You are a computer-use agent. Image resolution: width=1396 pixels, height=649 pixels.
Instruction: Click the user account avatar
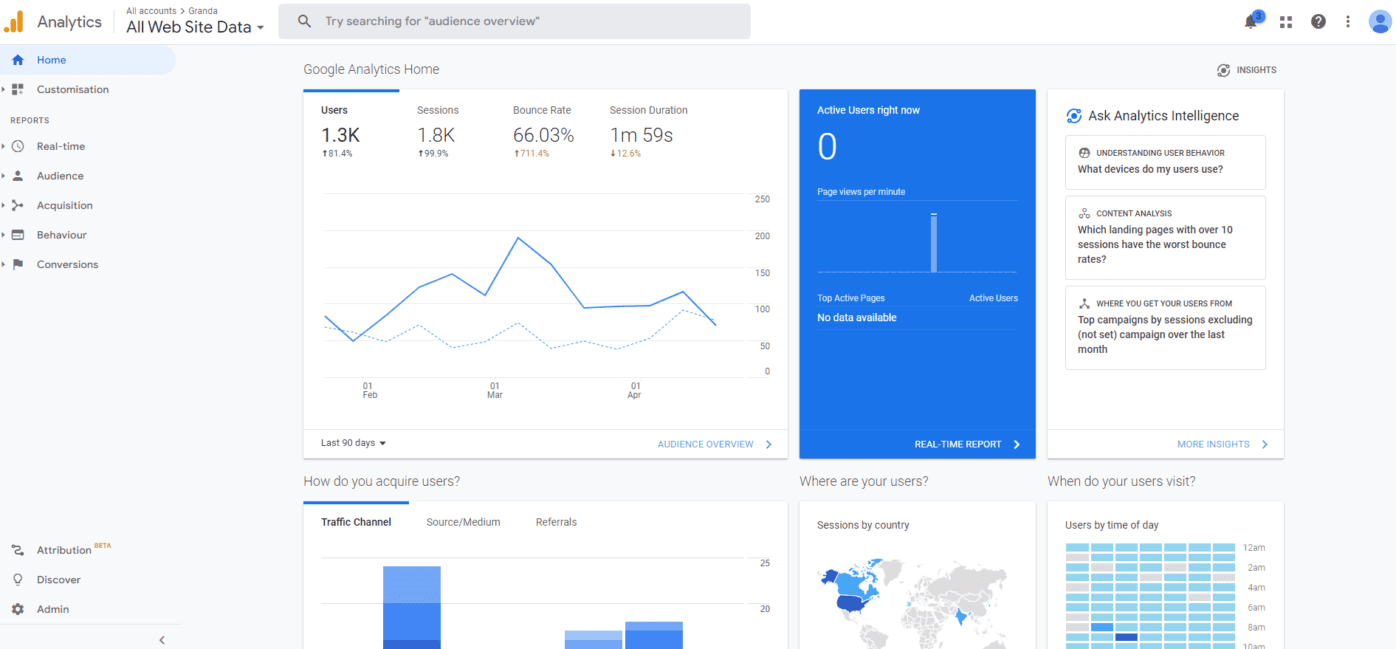point(1380,22)
